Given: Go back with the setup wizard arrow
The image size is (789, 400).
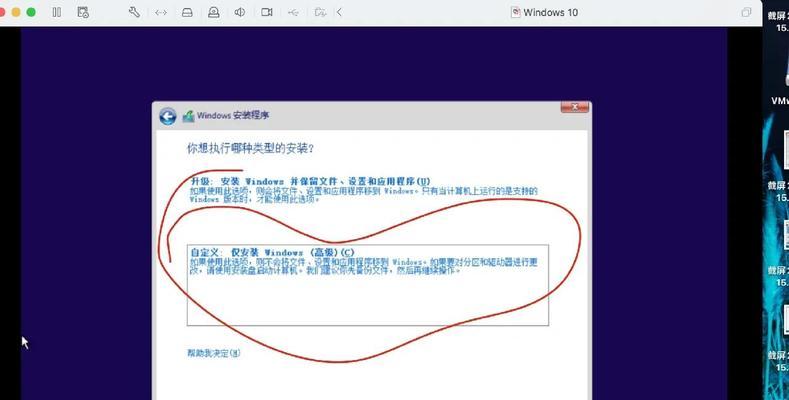Looking at the screenshot, I should (x=168, y=116).
